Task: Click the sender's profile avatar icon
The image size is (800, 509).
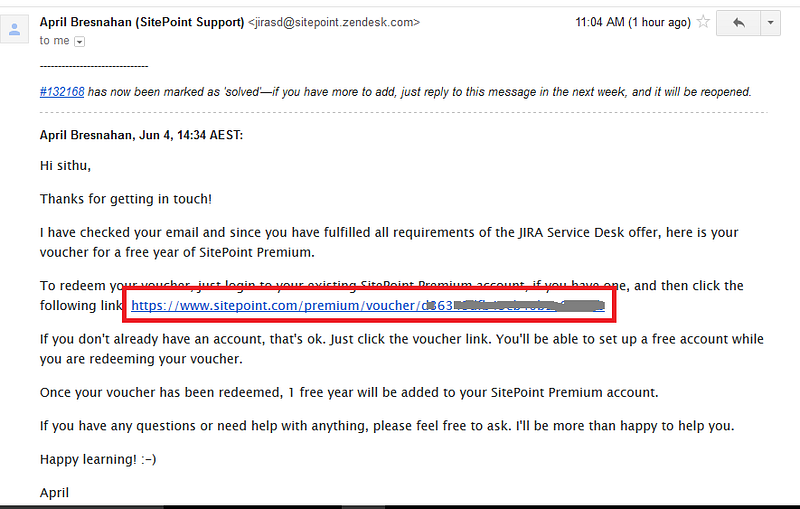Action: point(14,29)
